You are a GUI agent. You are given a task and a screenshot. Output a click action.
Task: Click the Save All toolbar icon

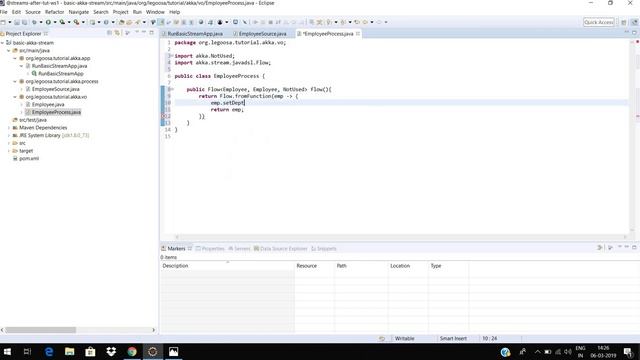pyautogui.click(x=24, y=22)
